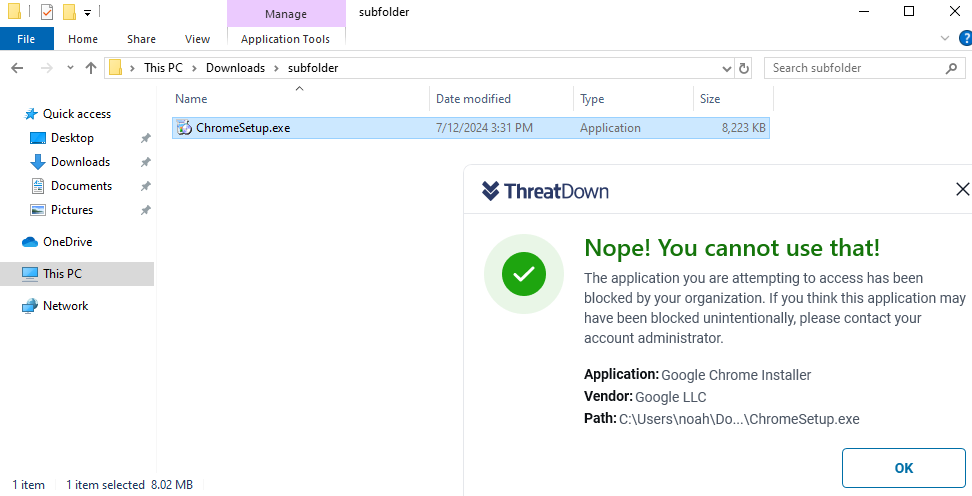Image resolution: width=972 pixels, height=496 pixels.
Task: Click the 7/12/2024 3:31 PM date cell
Action: pyautogui.click(x=484, y=128)
